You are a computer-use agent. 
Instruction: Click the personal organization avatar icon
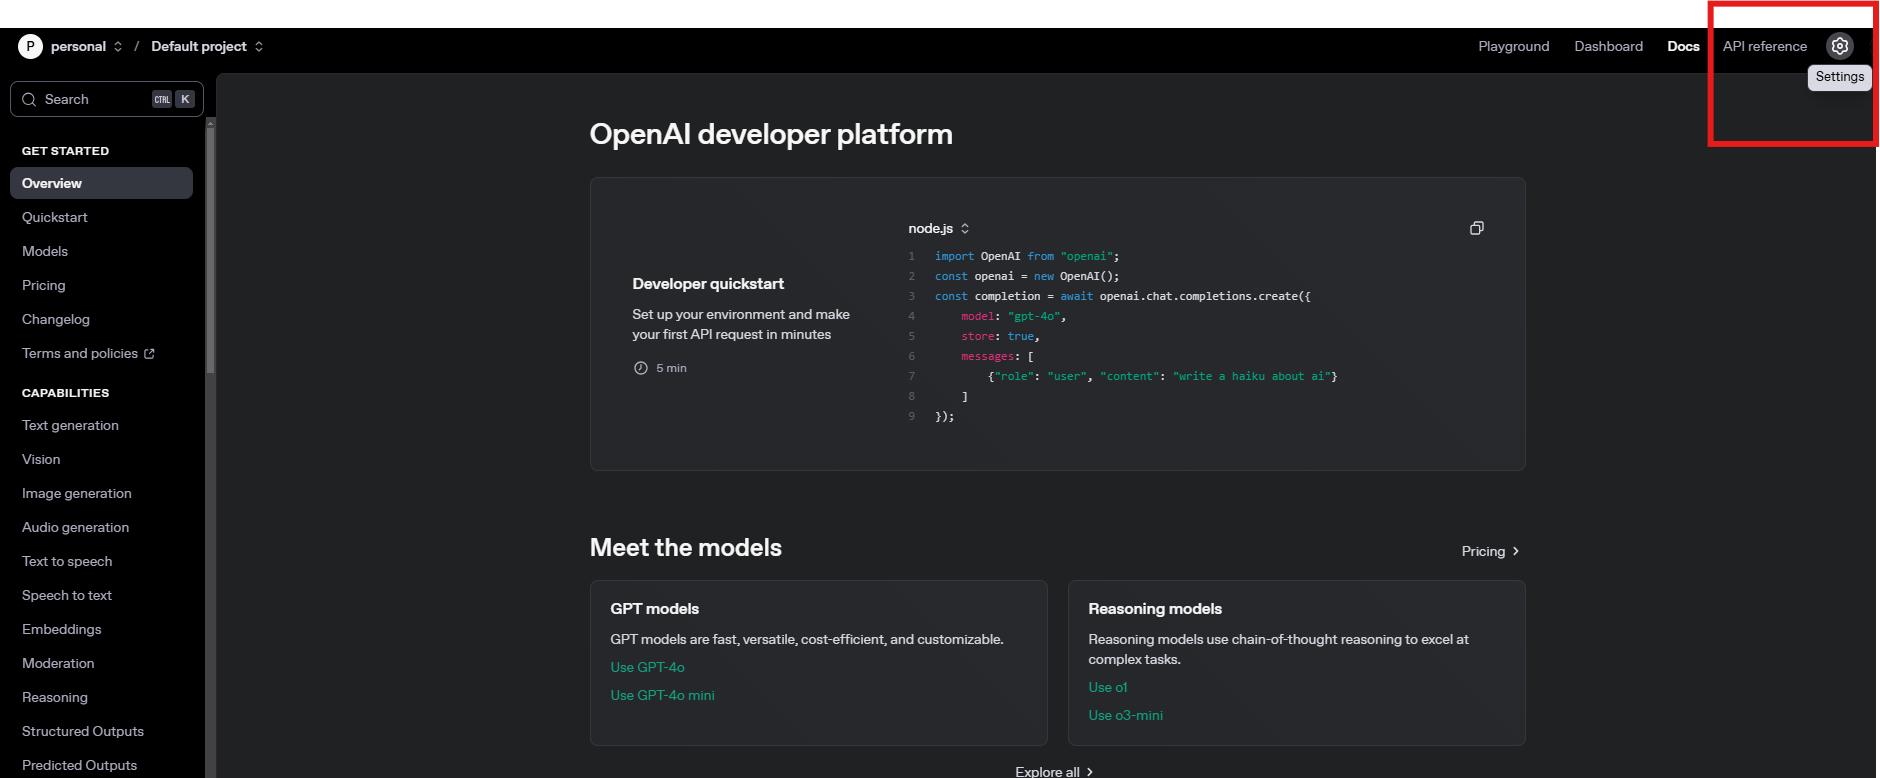30,46
